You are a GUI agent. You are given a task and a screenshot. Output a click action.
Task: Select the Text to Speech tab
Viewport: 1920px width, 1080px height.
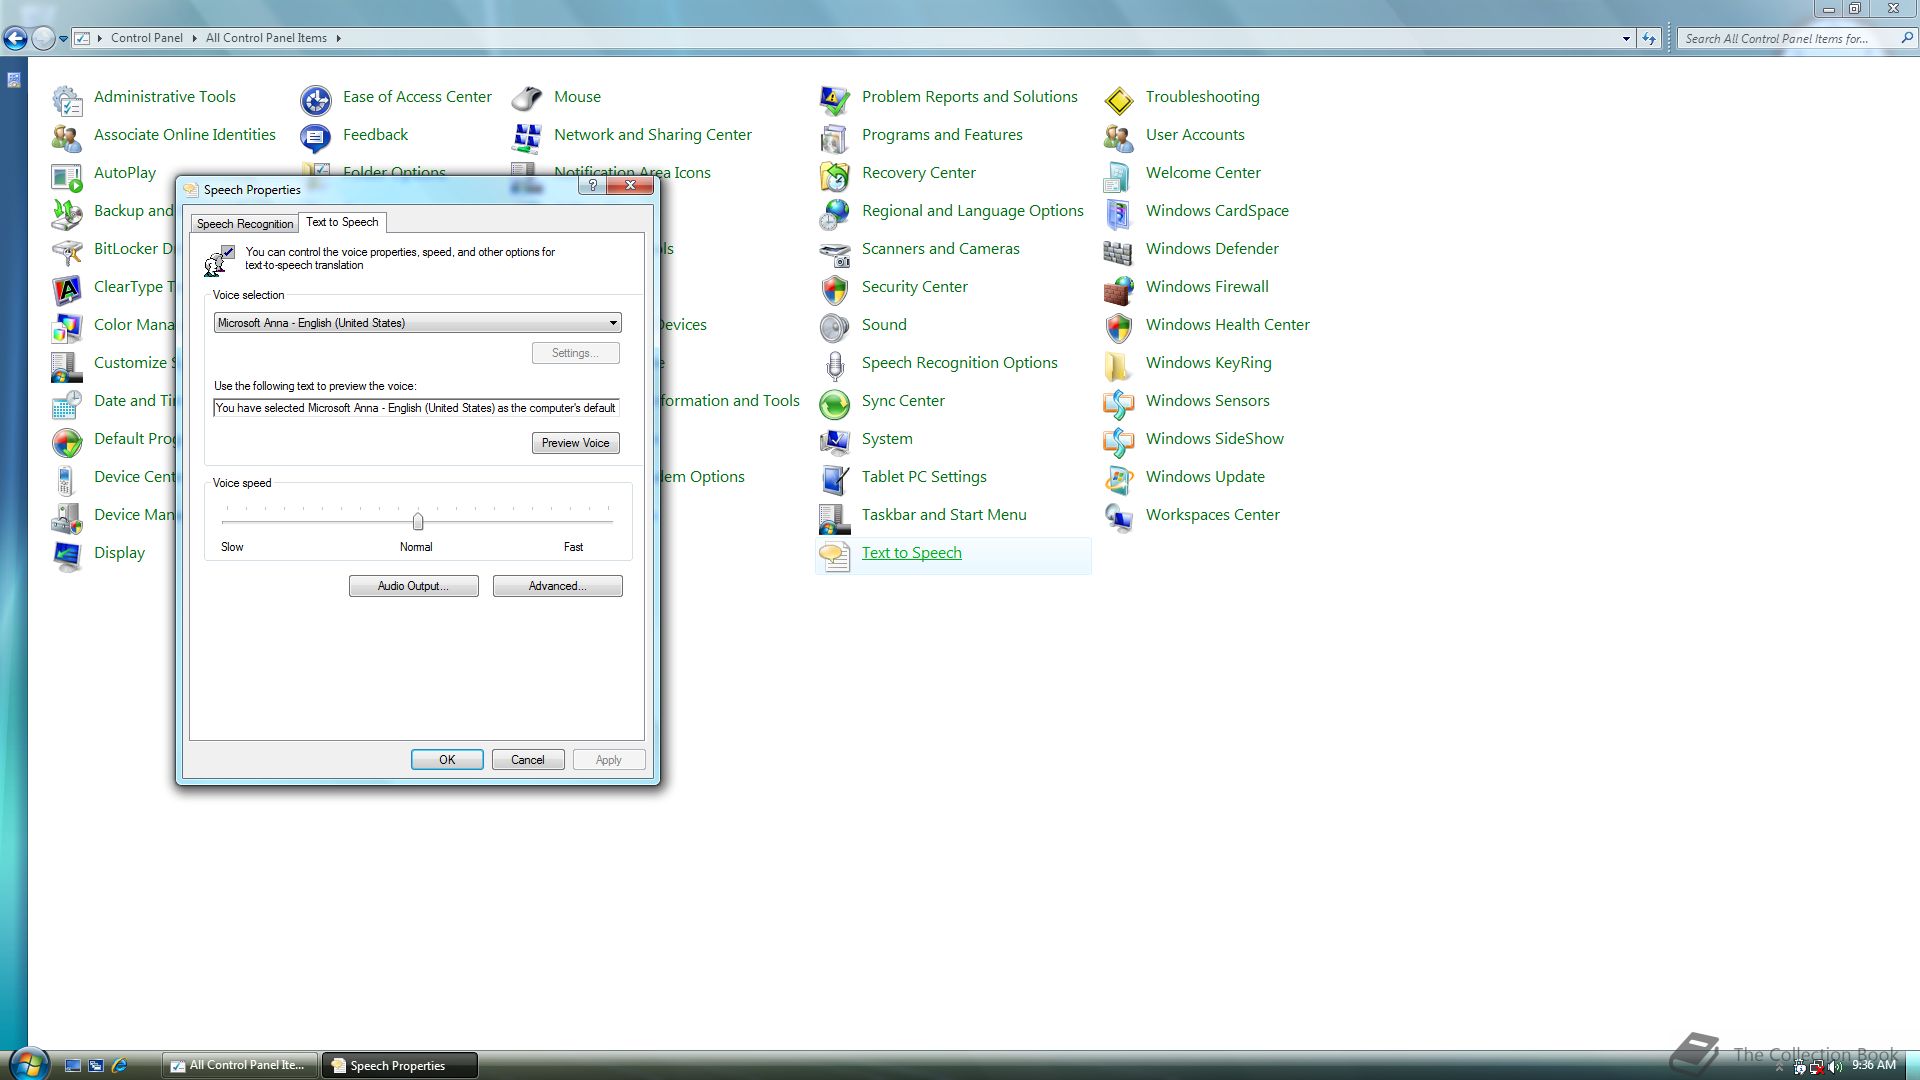(x=342, y=222)
